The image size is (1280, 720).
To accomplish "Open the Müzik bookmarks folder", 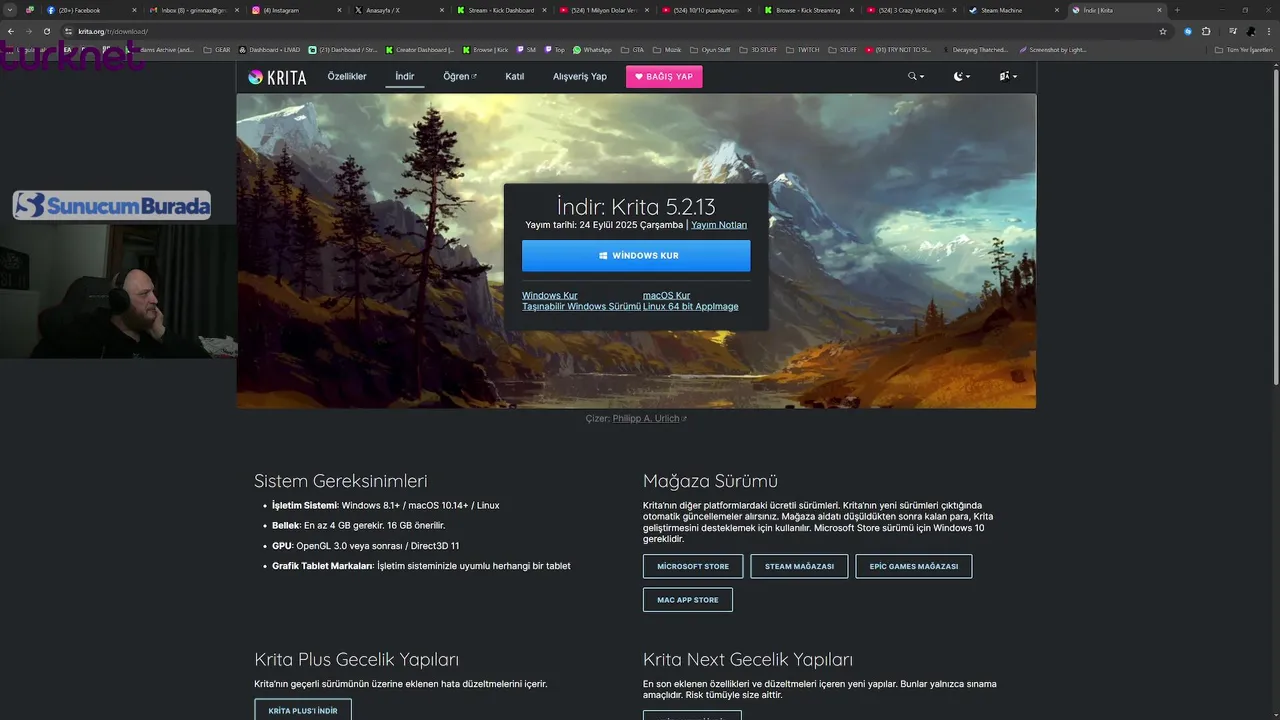I will click(x=669, y=49).
